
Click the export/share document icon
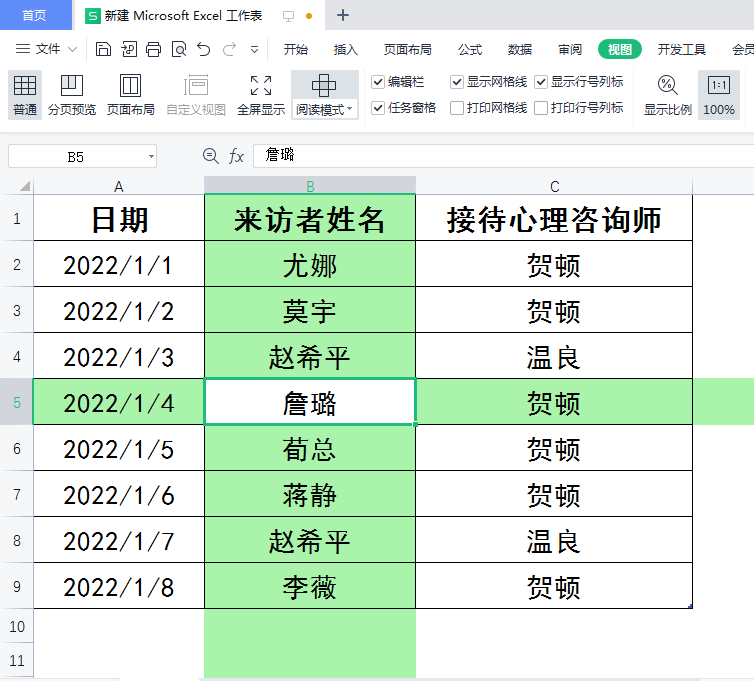coord(129,49)
